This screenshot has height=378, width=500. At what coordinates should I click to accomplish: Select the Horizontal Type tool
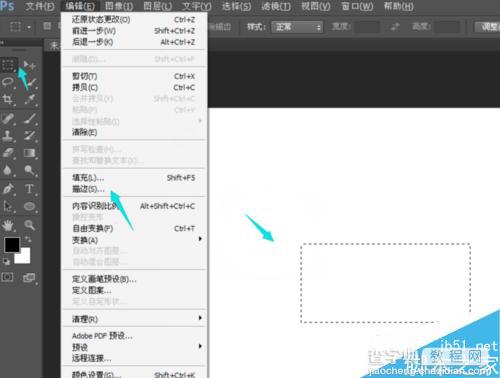(x=30, y=189)
